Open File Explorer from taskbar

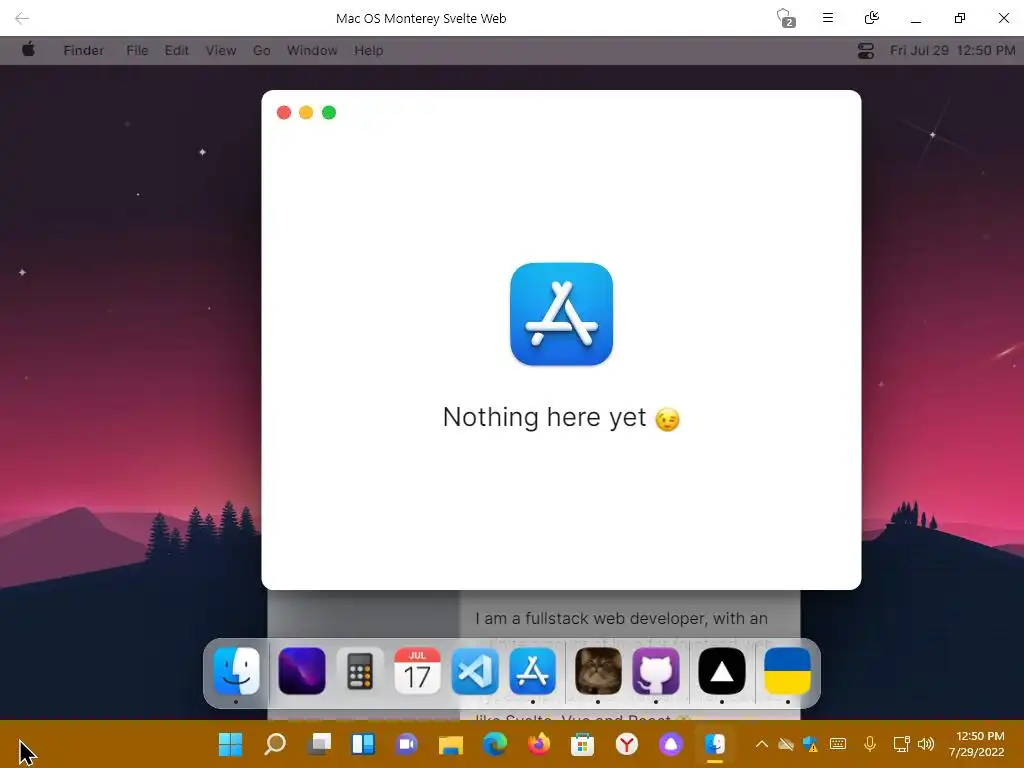451,744
